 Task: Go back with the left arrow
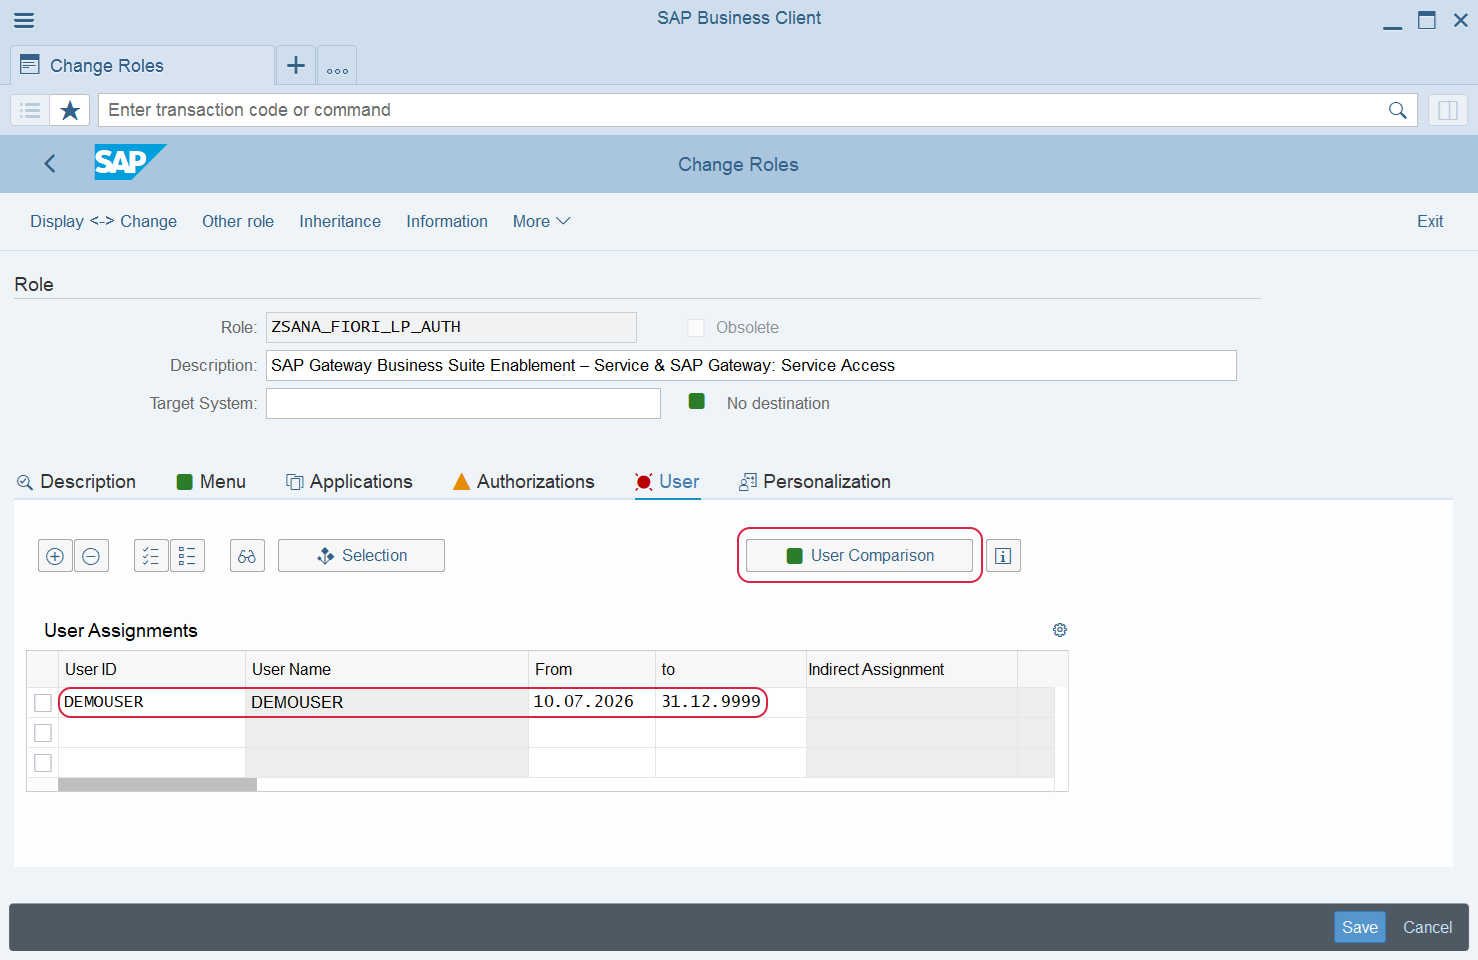[50, 164]
